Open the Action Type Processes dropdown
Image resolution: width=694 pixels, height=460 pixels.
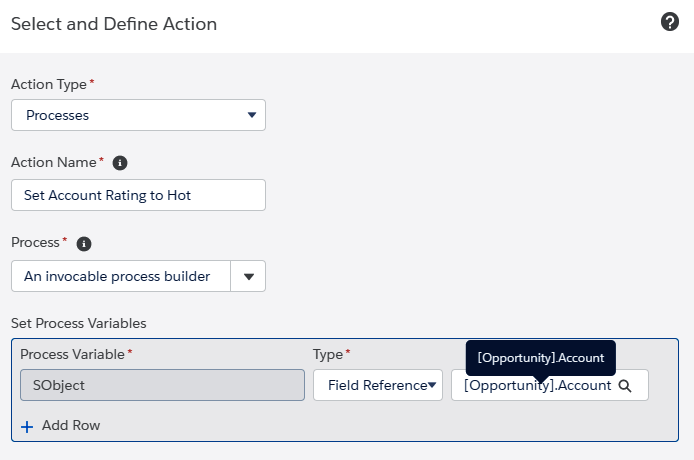tap(139, 115)
